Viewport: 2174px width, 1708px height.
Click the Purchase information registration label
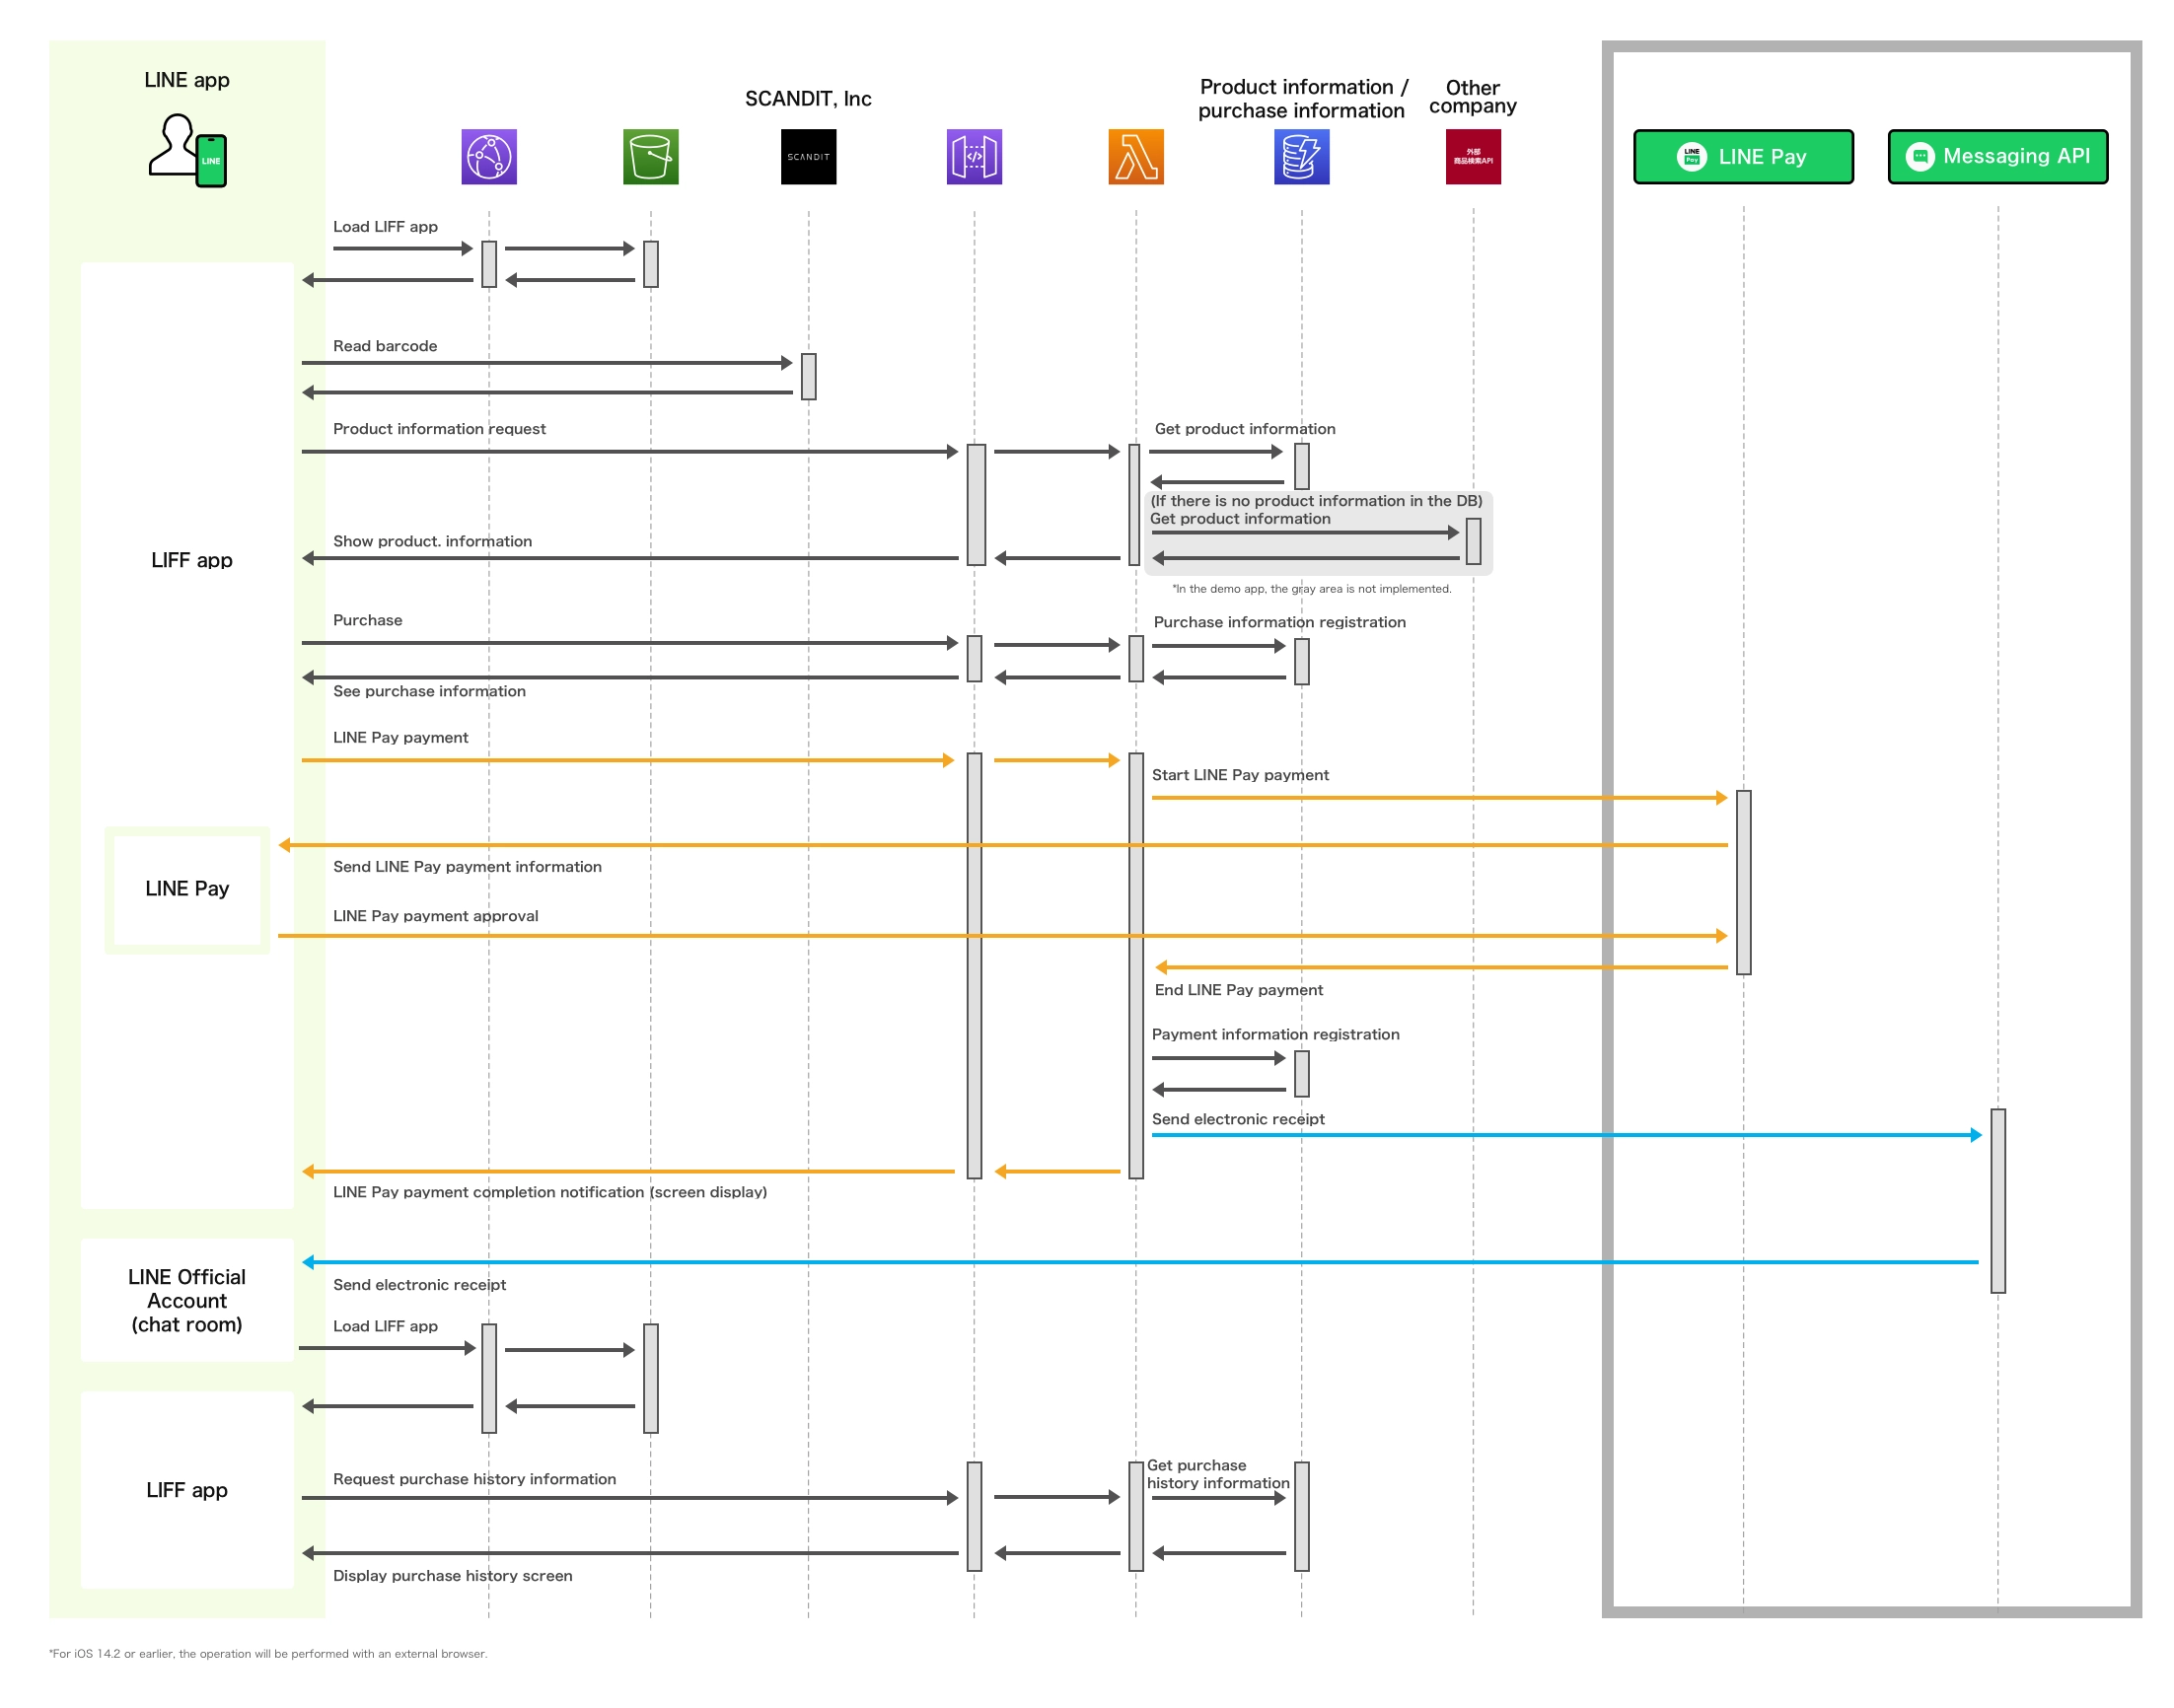click(1279, 622)
